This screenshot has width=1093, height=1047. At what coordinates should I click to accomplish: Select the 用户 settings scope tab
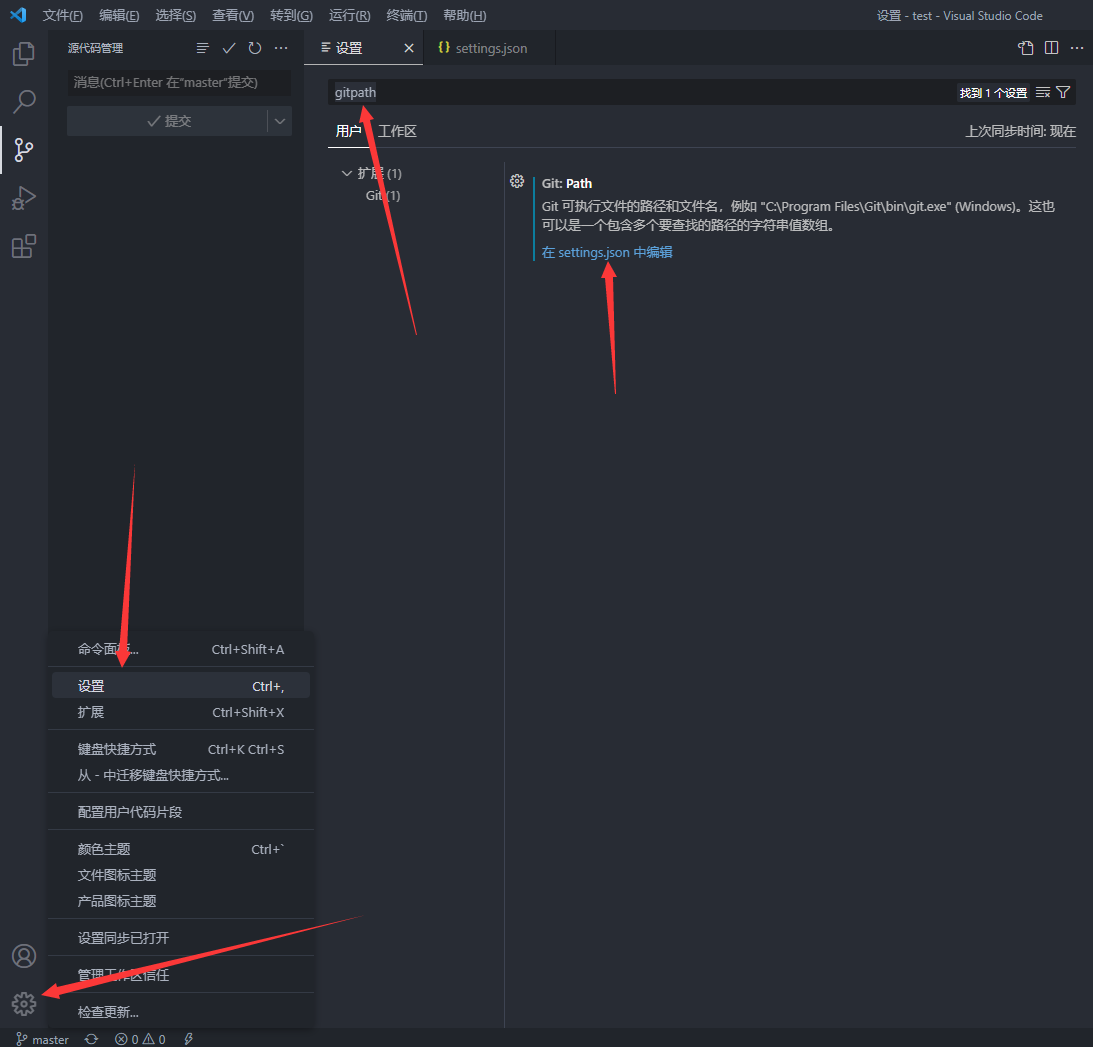(348, 131)
